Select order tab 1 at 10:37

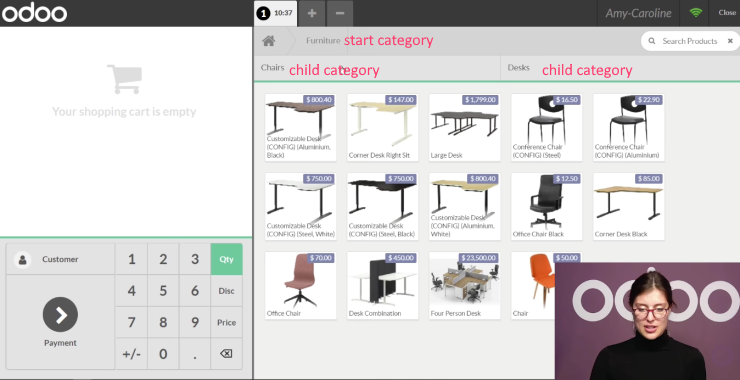tap(276, 13)
